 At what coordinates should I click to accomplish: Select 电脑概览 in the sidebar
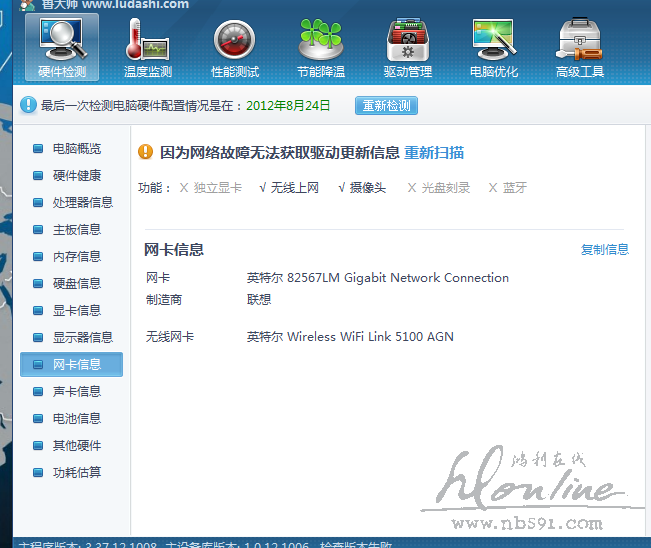point(76,149)
